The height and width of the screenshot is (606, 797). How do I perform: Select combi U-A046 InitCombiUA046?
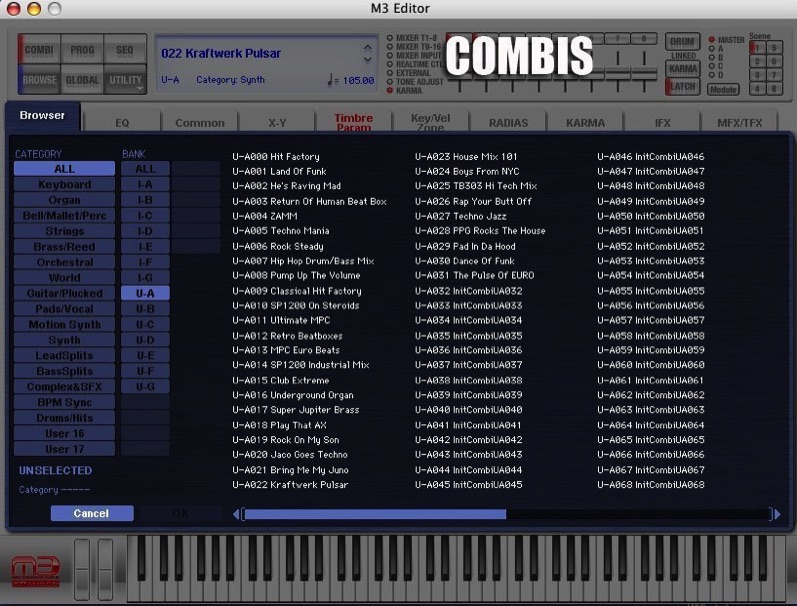[651, 157]
